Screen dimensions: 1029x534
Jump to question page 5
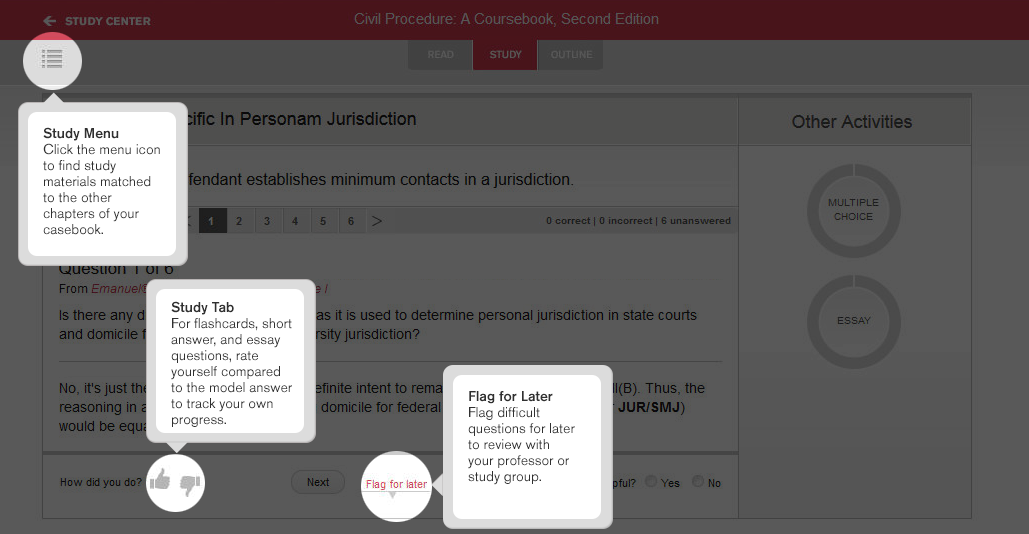pyautogui.click(x=323, y=221)
